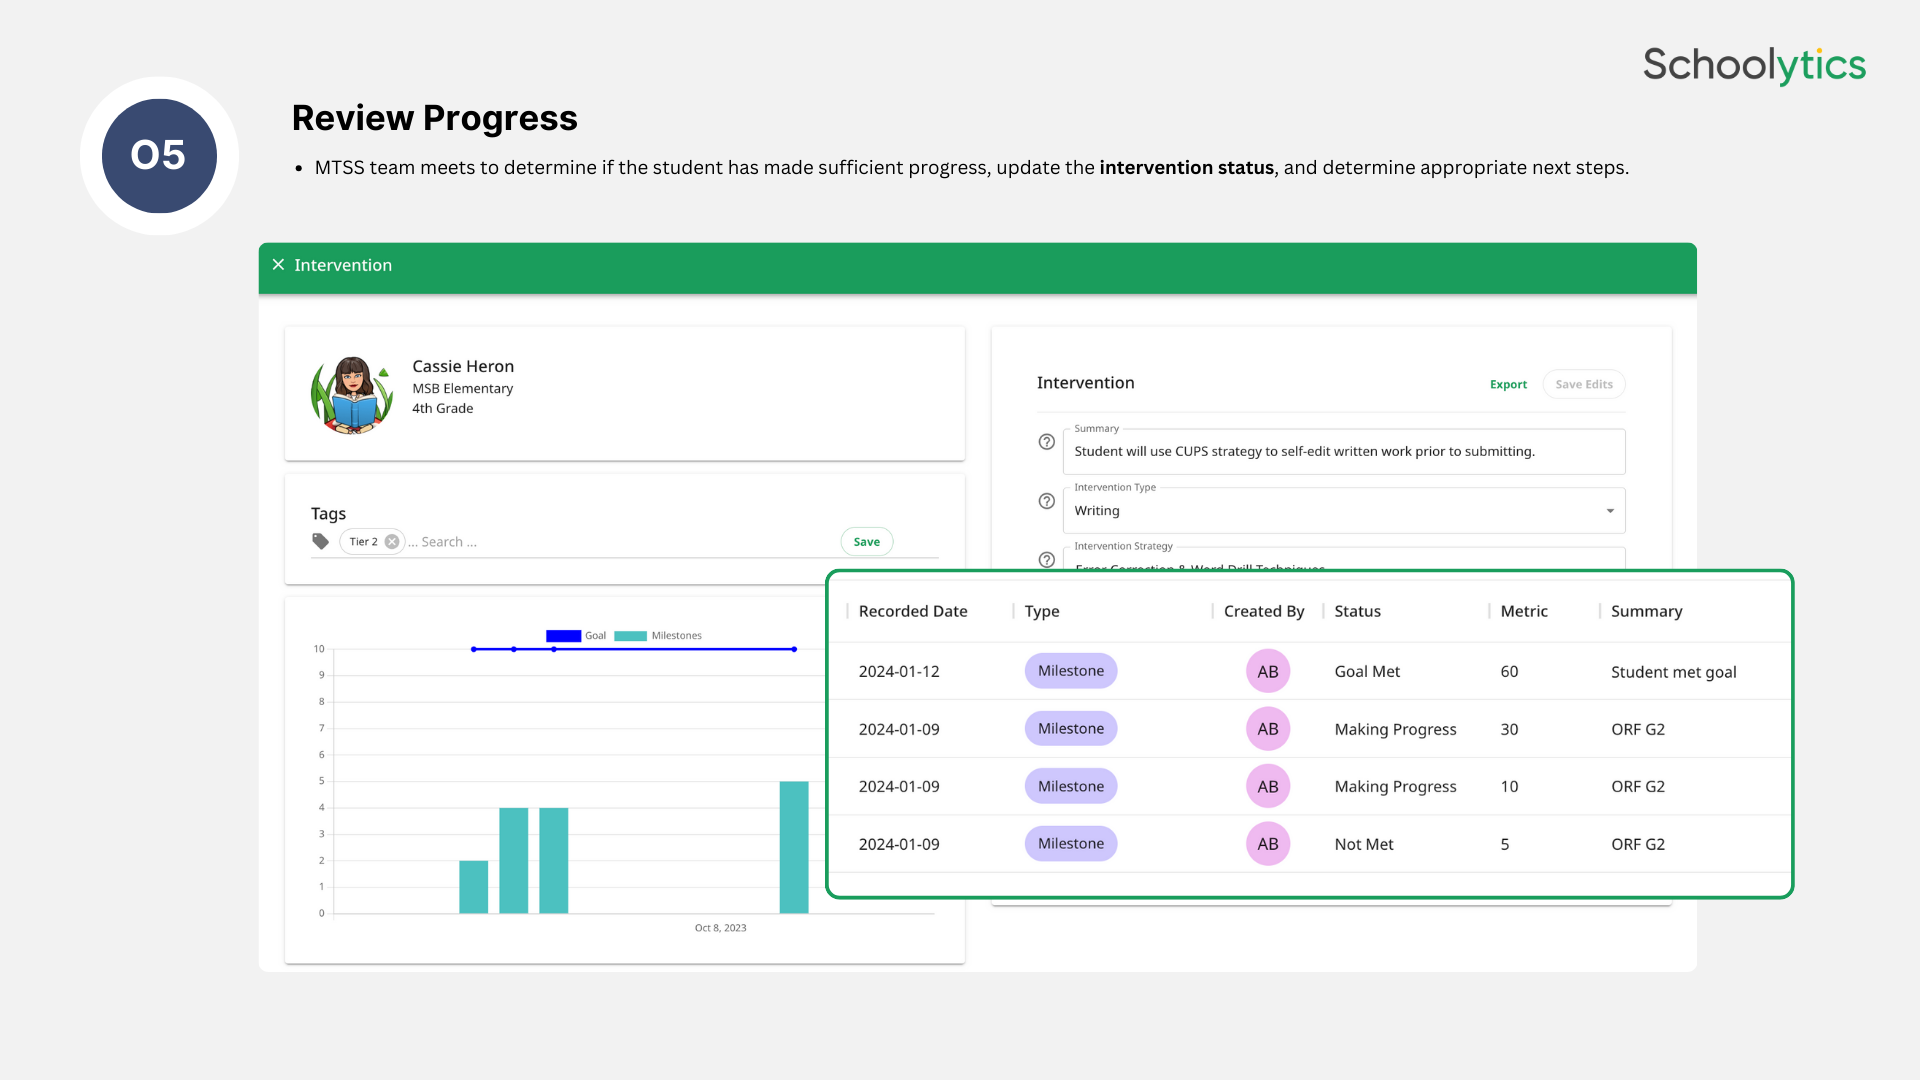1920x1080 pixels.
Task: Click the help icon for Intervention Type
Action: pos(1045,502)
